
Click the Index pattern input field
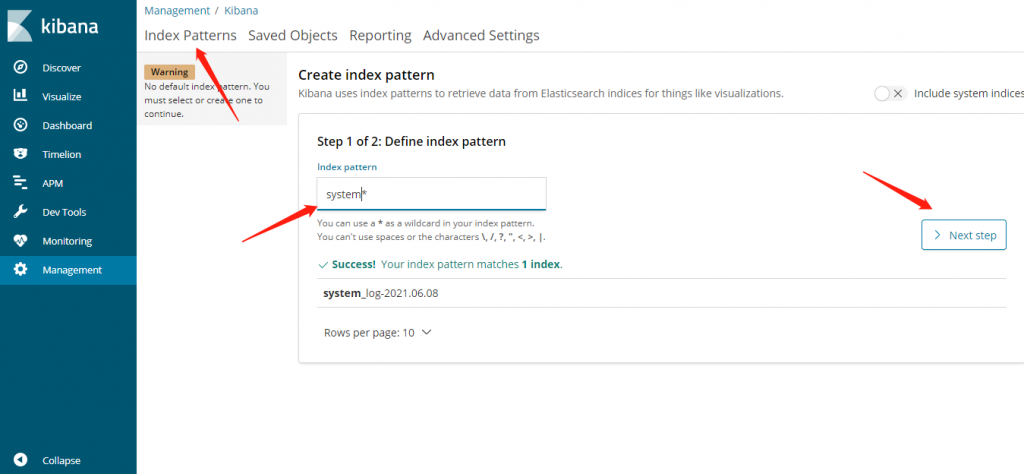click(431, 194)
